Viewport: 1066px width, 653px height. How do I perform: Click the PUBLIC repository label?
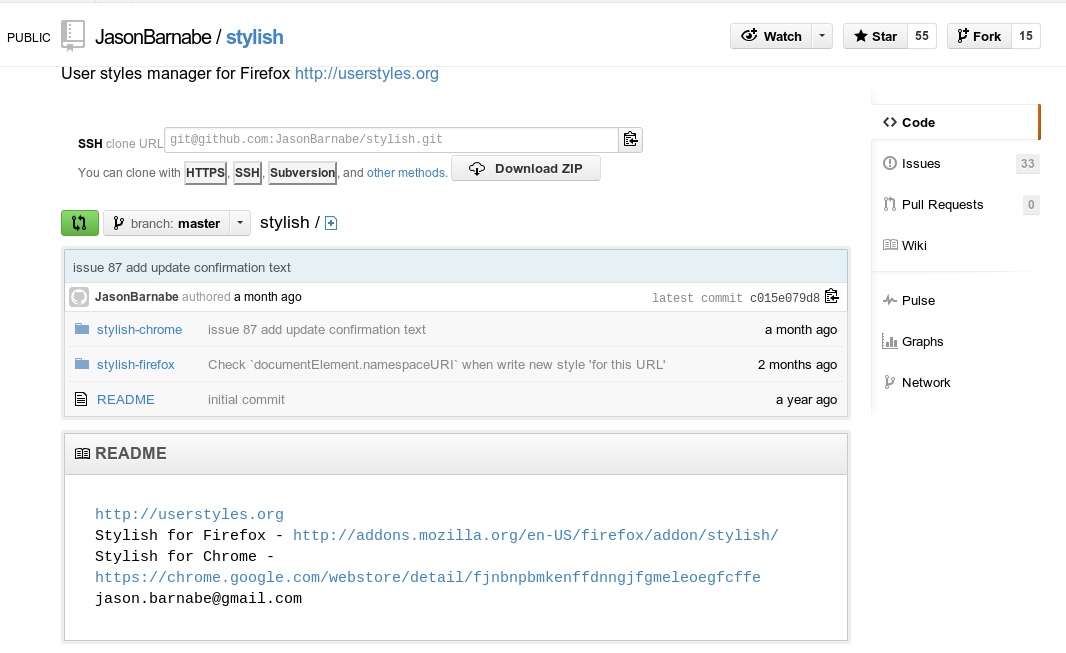(x=29, y=37)
